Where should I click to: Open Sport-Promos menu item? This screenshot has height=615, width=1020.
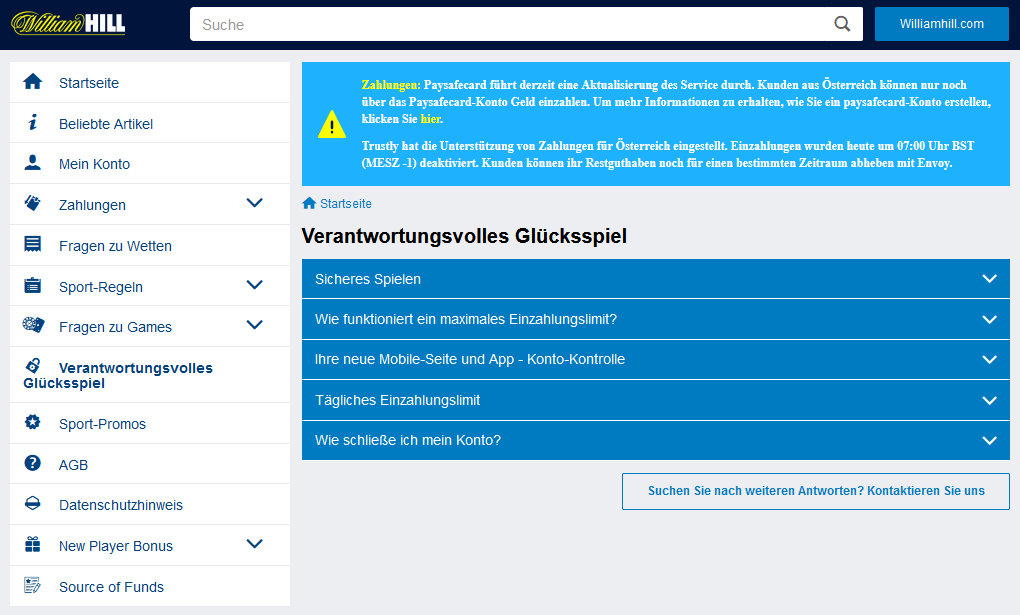(150, 424)
